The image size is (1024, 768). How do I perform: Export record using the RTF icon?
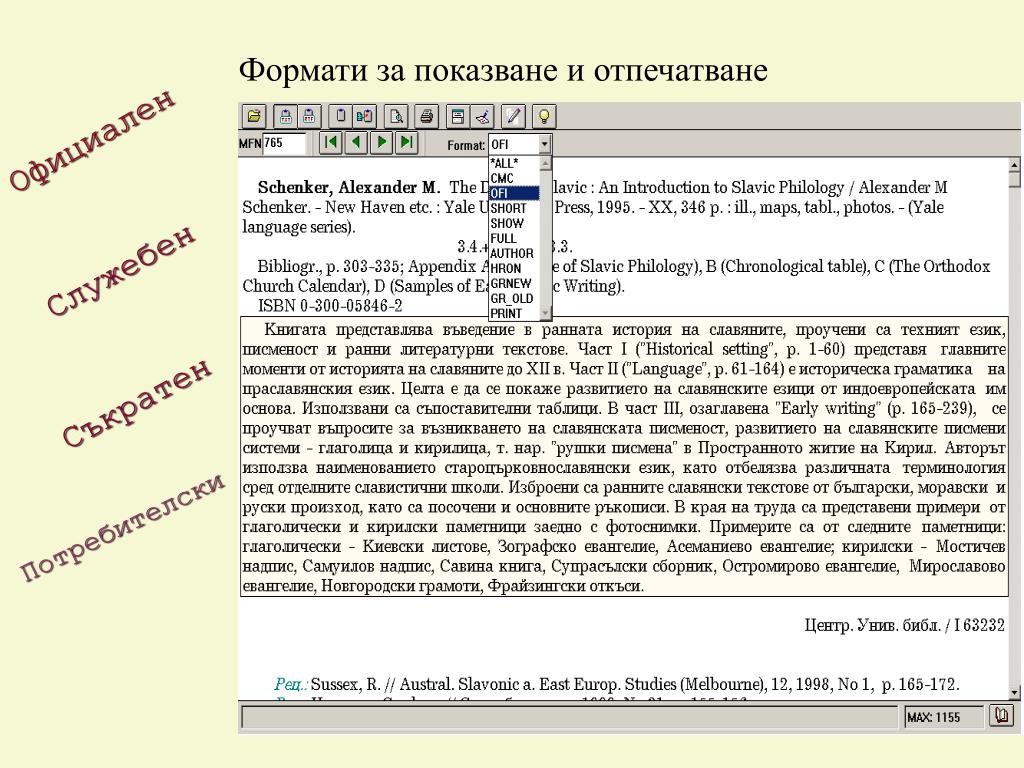310,116
